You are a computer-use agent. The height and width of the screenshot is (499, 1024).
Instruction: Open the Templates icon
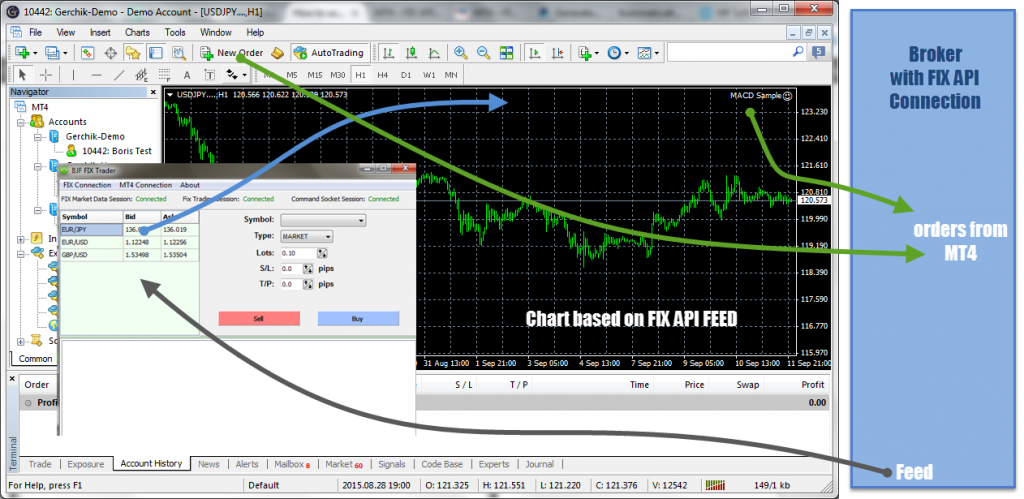coord(645,53)
